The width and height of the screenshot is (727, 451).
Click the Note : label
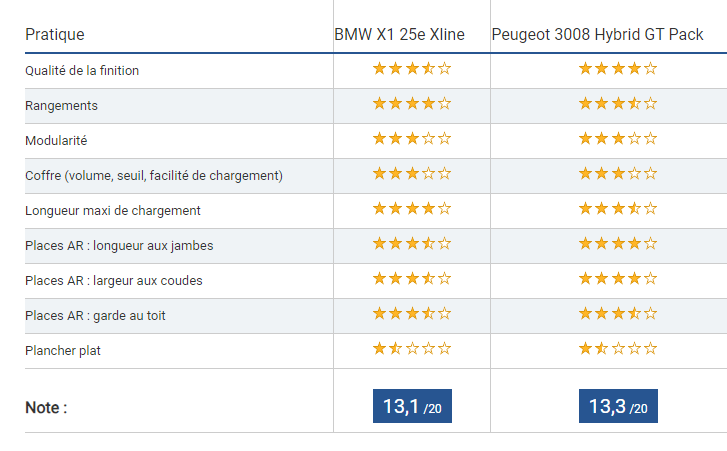[x=46, y=408]
